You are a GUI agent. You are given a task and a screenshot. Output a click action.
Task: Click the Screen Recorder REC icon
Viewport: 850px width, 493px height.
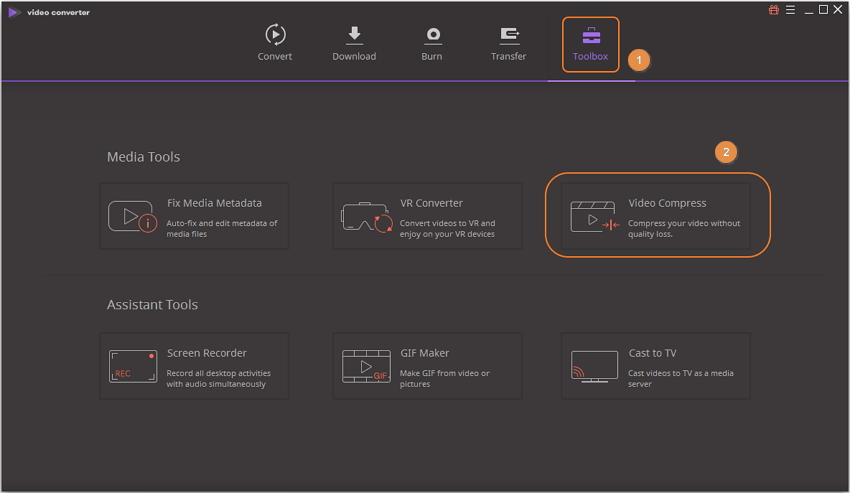133,366
